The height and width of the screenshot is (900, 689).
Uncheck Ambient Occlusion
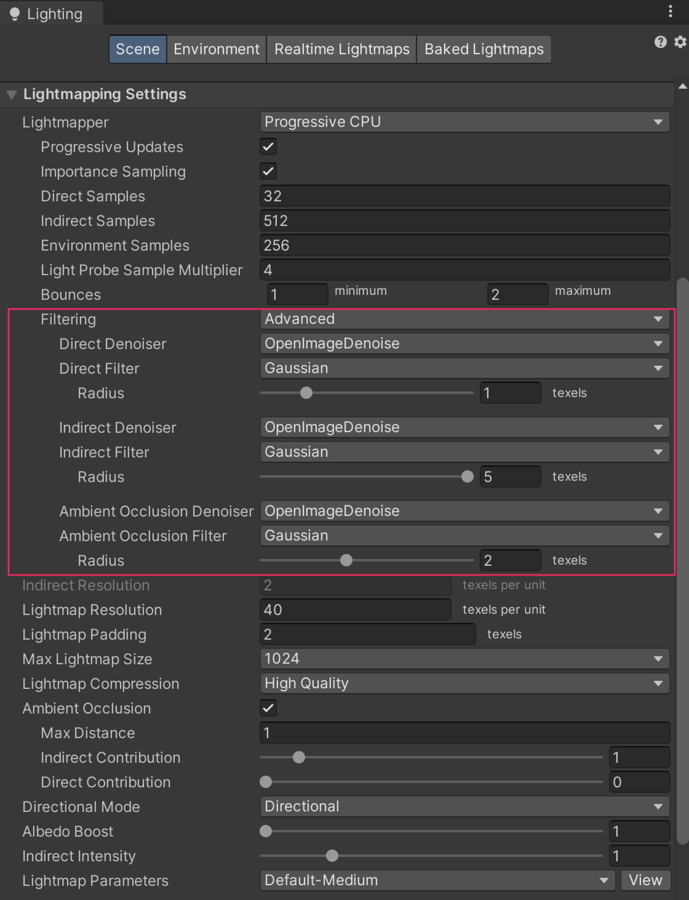pyautogui.click(x=267, y=708)
